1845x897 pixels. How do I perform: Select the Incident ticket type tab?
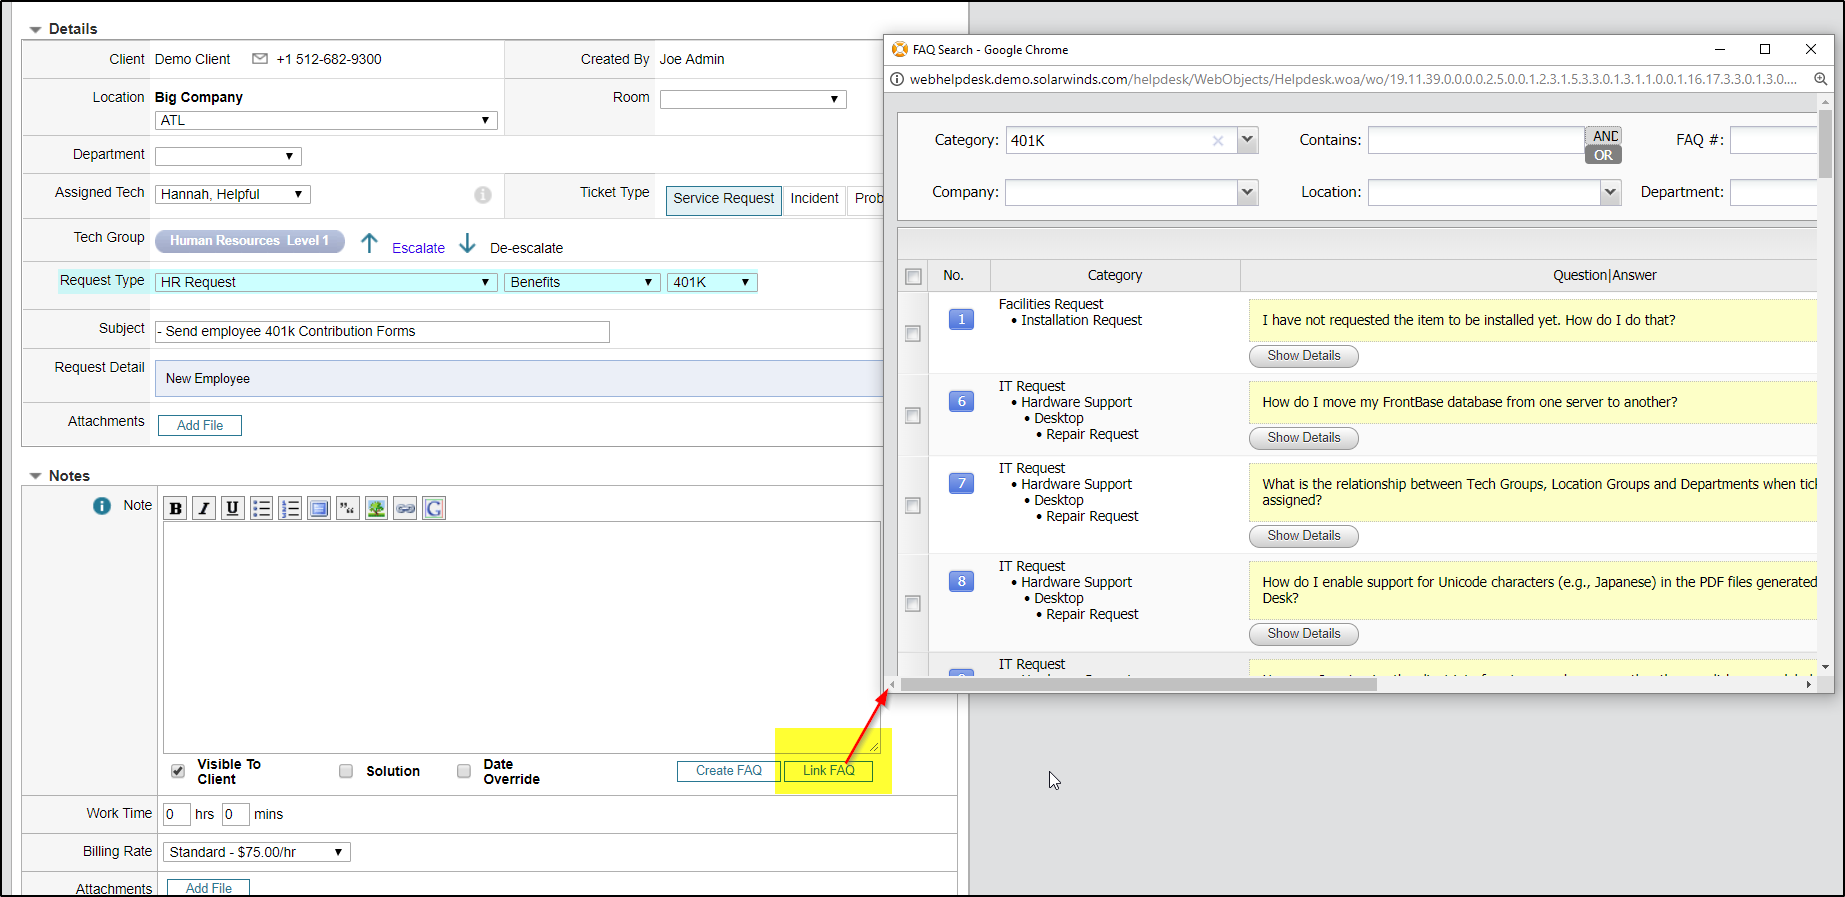[815, 199]
